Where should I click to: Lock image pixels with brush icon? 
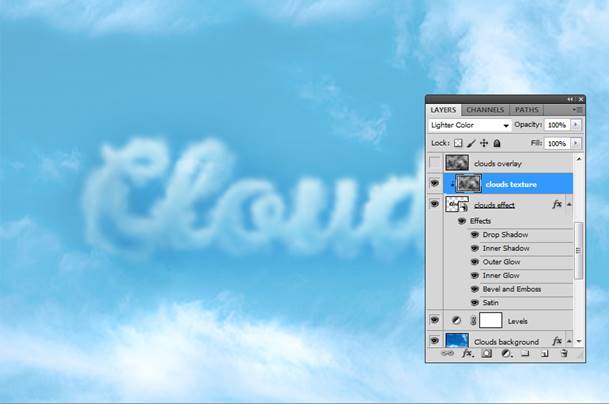pyautogui.click(x=471, y=143)
